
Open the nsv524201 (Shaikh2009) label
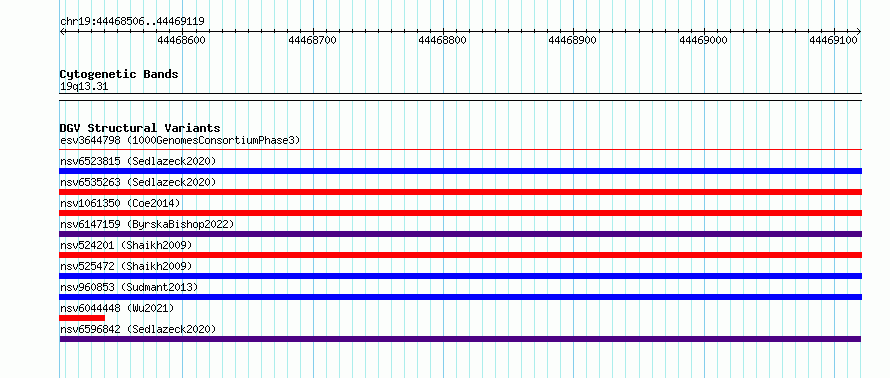click(126, 245)
